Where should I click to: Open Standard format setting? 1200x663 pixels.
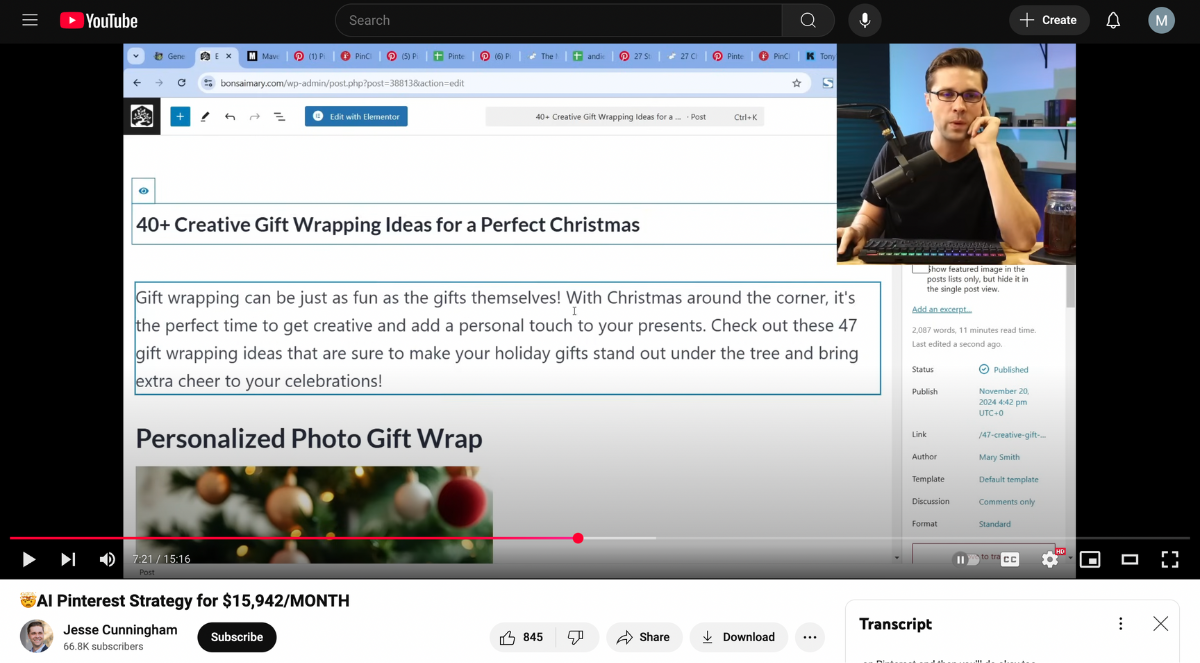(995, 524)
